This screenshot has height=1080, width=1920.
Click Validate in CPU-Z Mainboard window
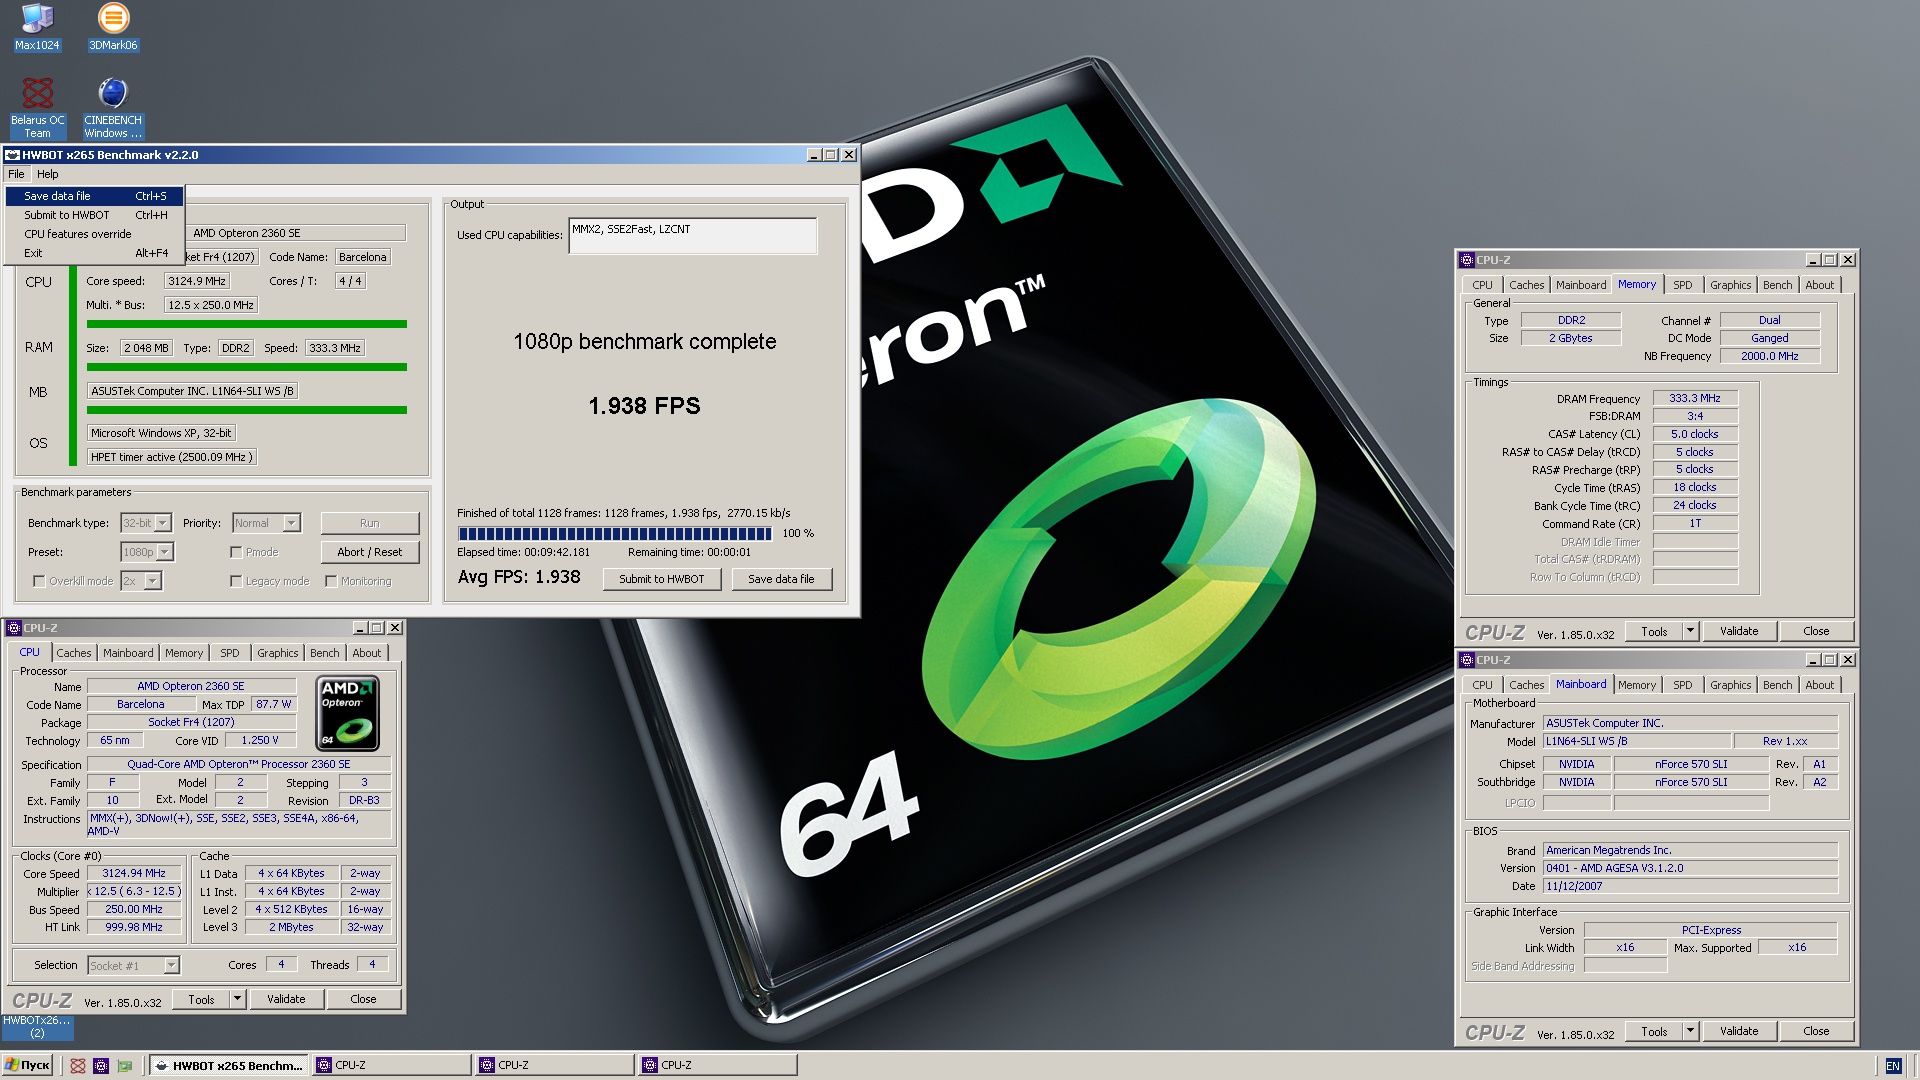tap(1739, 1031)
